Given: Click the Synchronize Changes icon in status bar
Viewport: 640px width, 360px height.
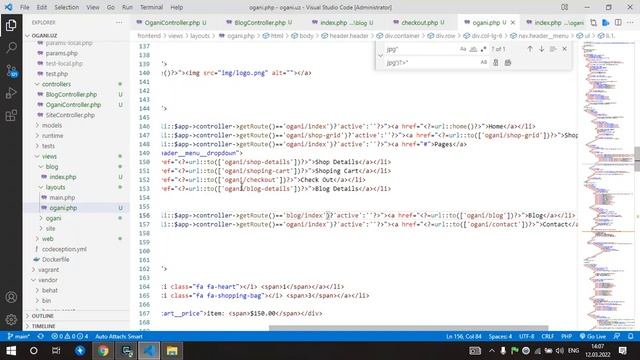Looking at the screenshot, I should click(x=40, y=336).
